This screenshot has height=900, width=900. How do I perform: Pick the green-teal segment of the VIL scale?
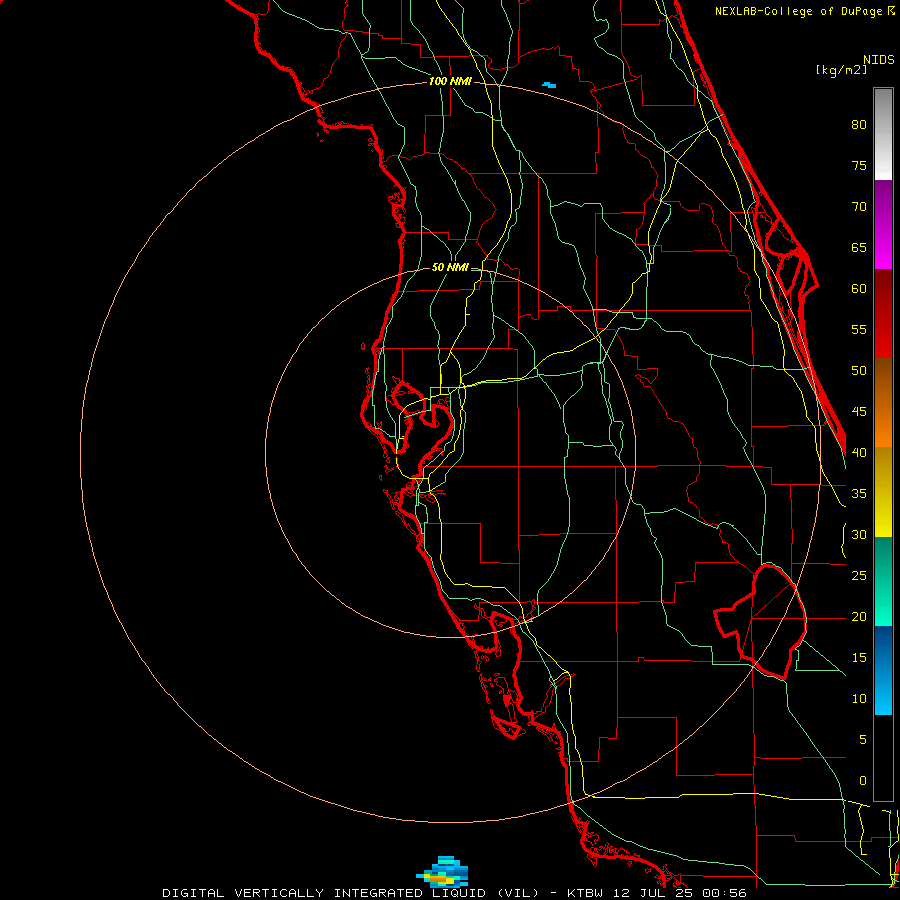click(x=883, y=581)
